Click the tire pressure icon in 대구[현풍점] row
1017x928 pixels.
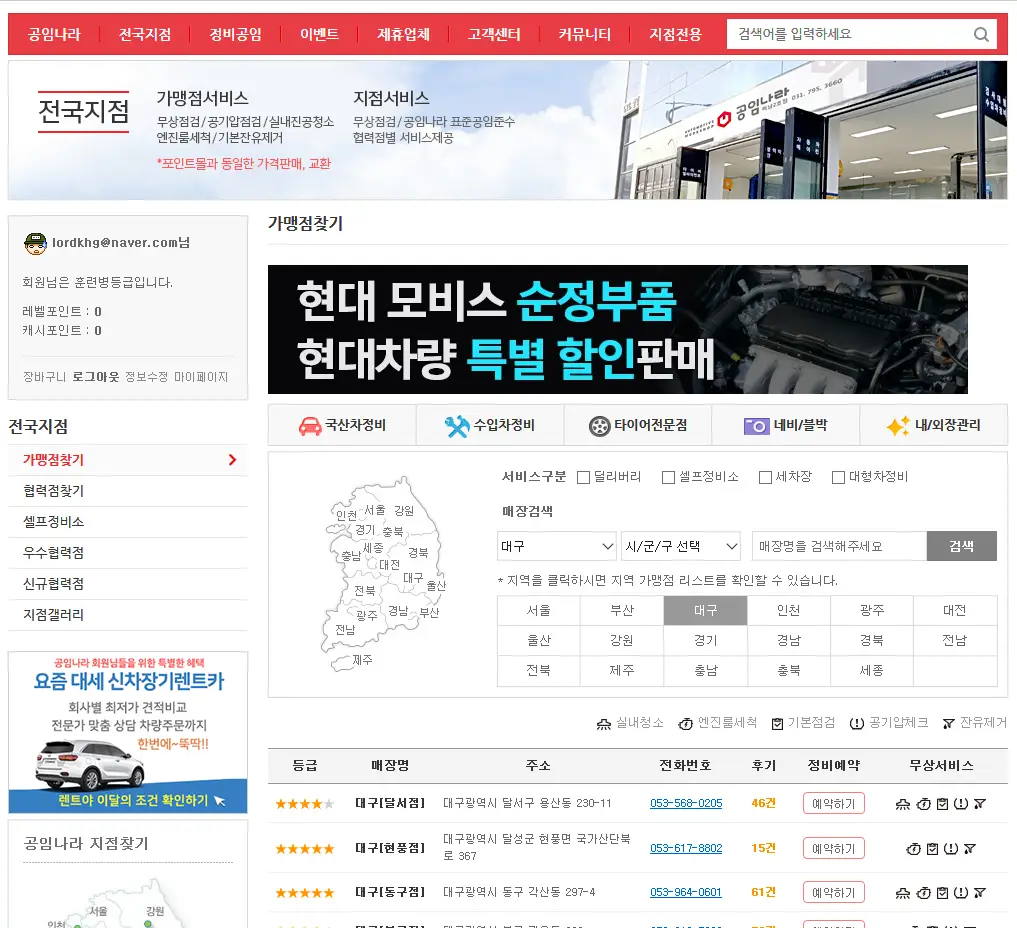951,849
